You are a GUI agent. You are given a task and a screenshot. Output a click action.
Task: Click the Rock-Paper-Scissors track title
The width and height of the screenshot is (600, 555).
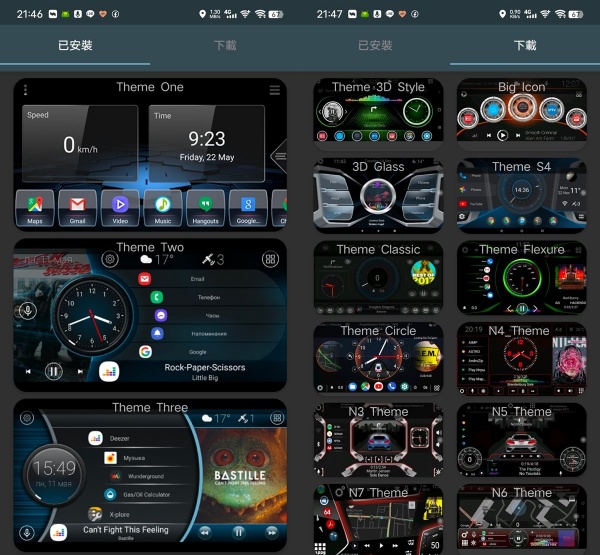coord(205,367)
